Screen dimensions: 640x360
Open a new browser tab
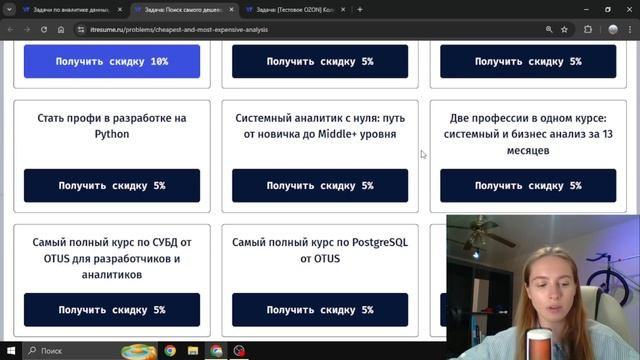(360, 9)
